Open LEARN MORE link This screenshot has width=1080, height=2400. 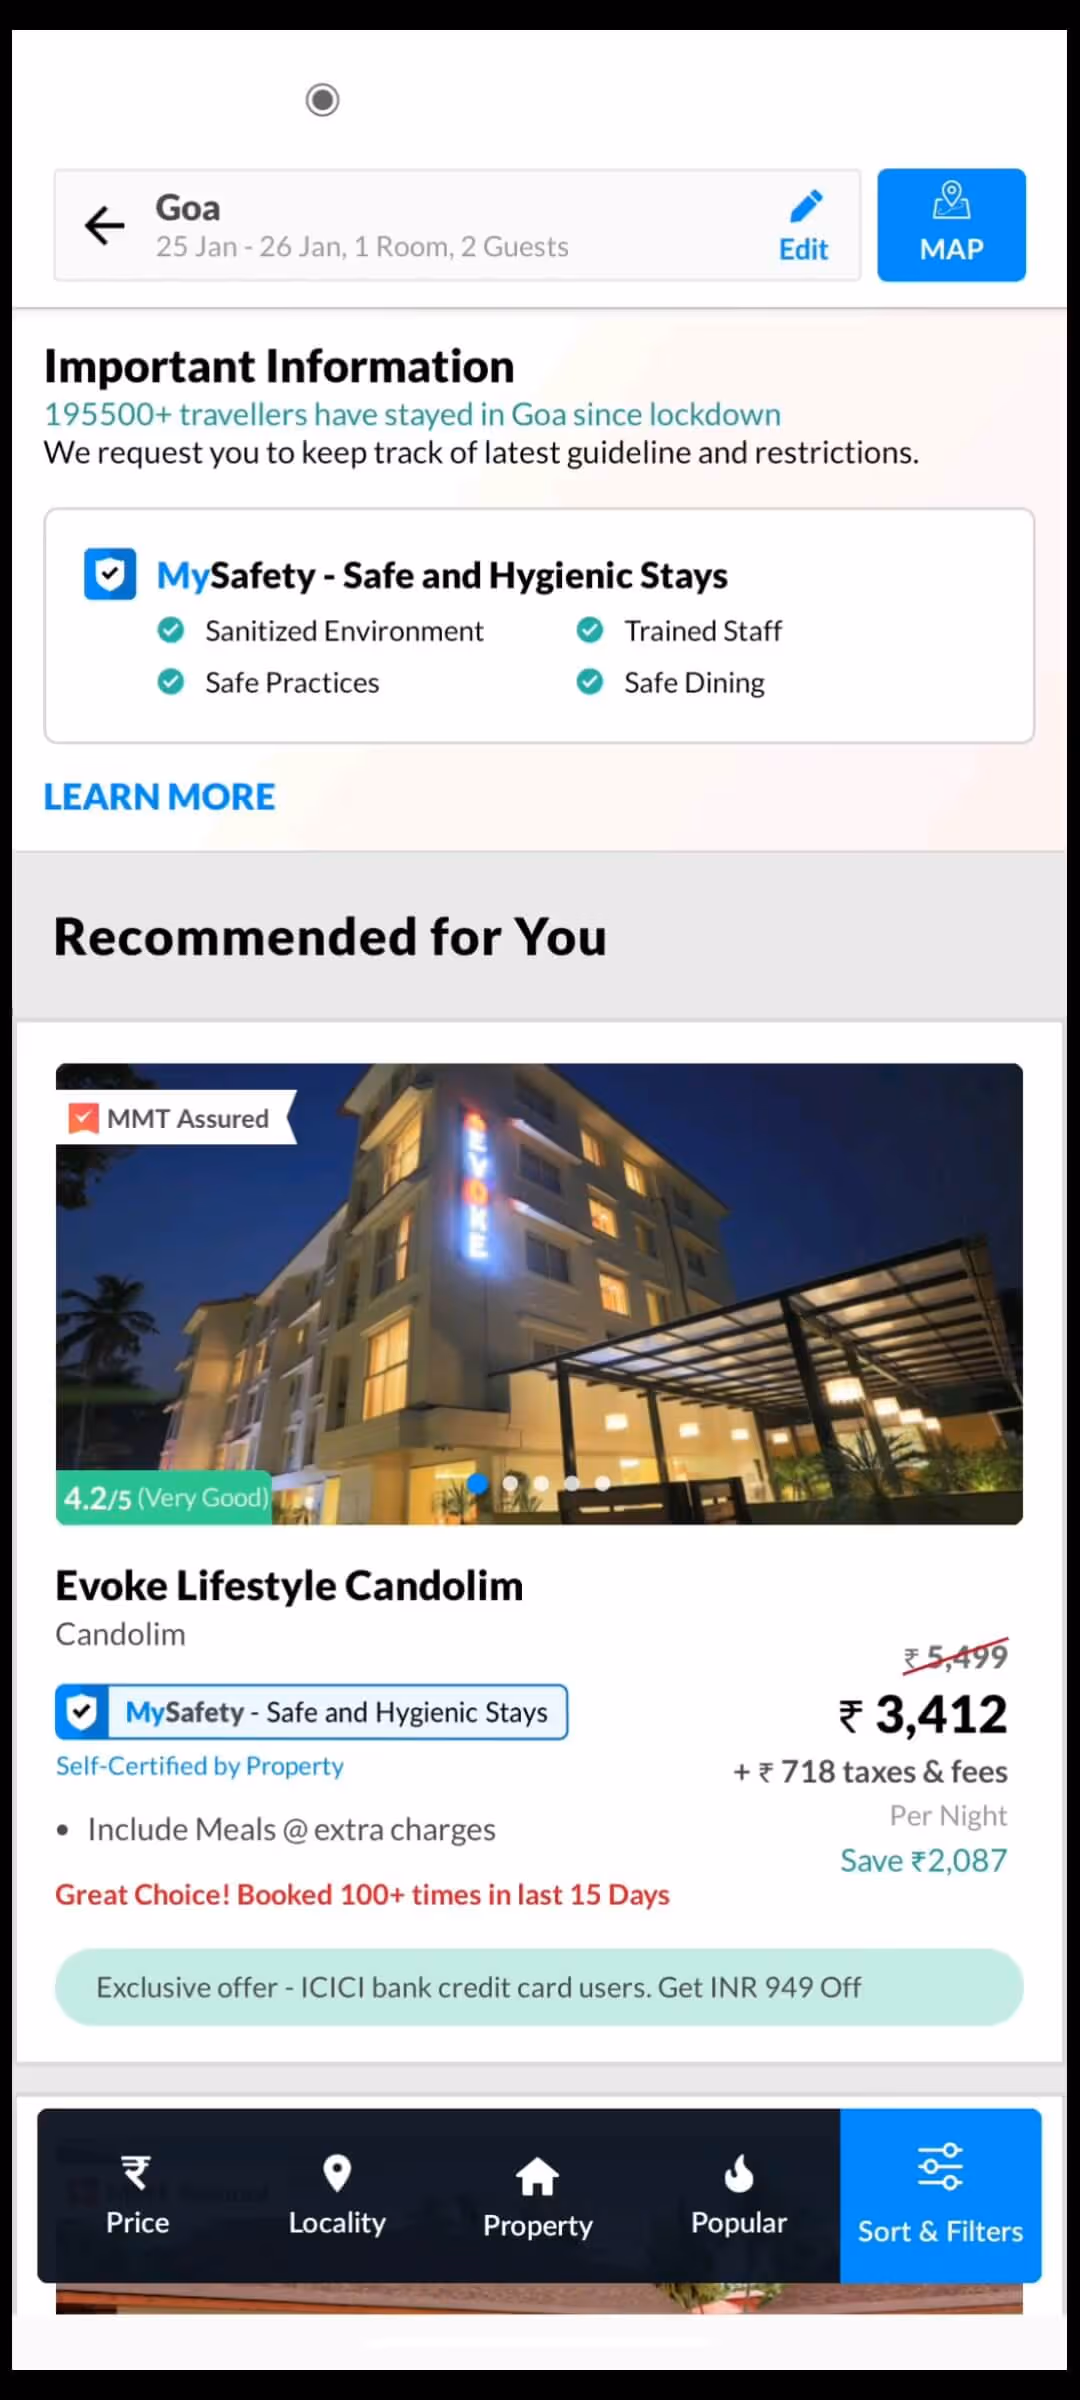point(159,797)
